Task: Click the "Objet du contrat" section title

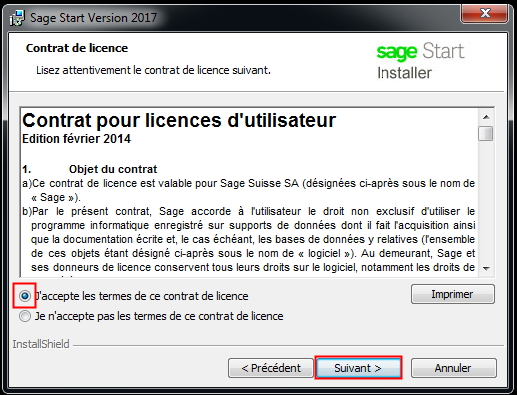Action: tap(113, 169)
